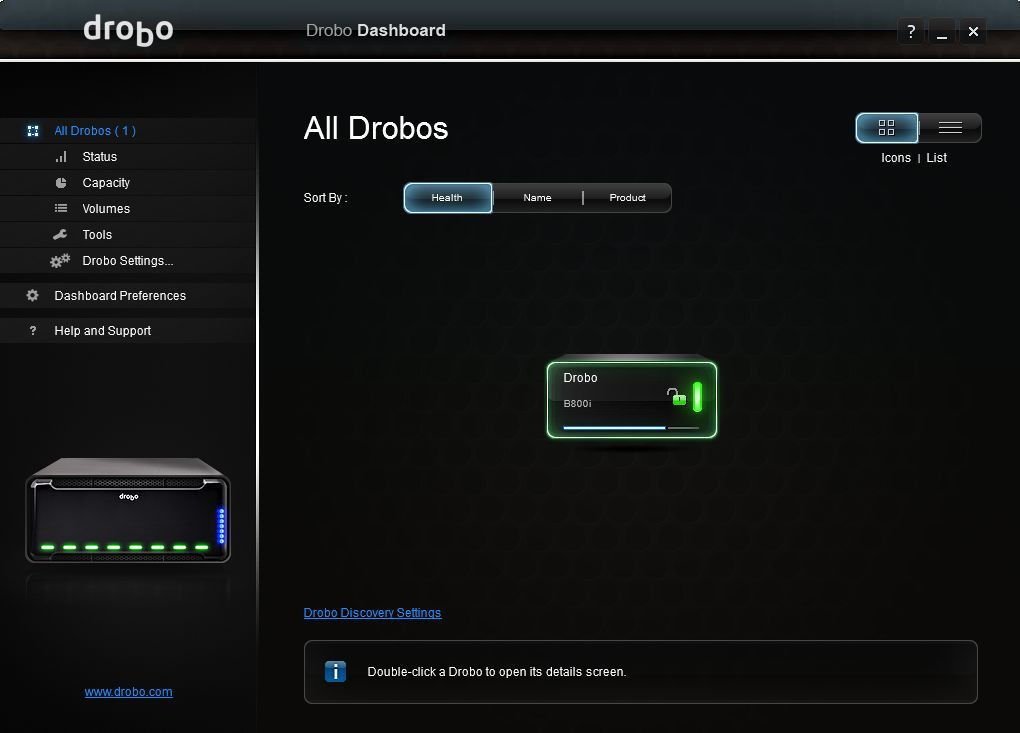Switch to Icons grid view
Image resolution: width=1020 pixels, height=733 pixels.
click(887, 127)
